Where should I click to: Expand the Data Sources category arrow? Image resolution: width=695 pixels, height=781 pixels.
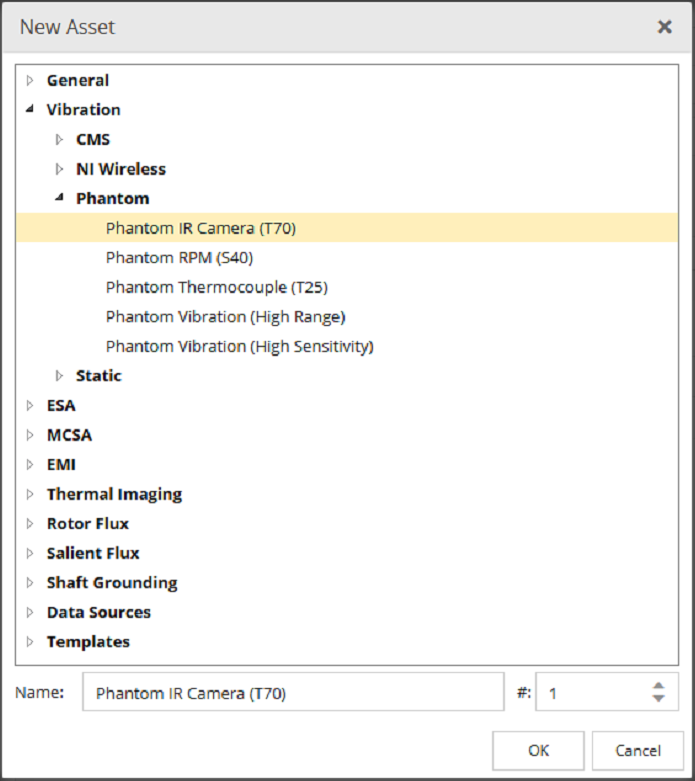[30, 612]
